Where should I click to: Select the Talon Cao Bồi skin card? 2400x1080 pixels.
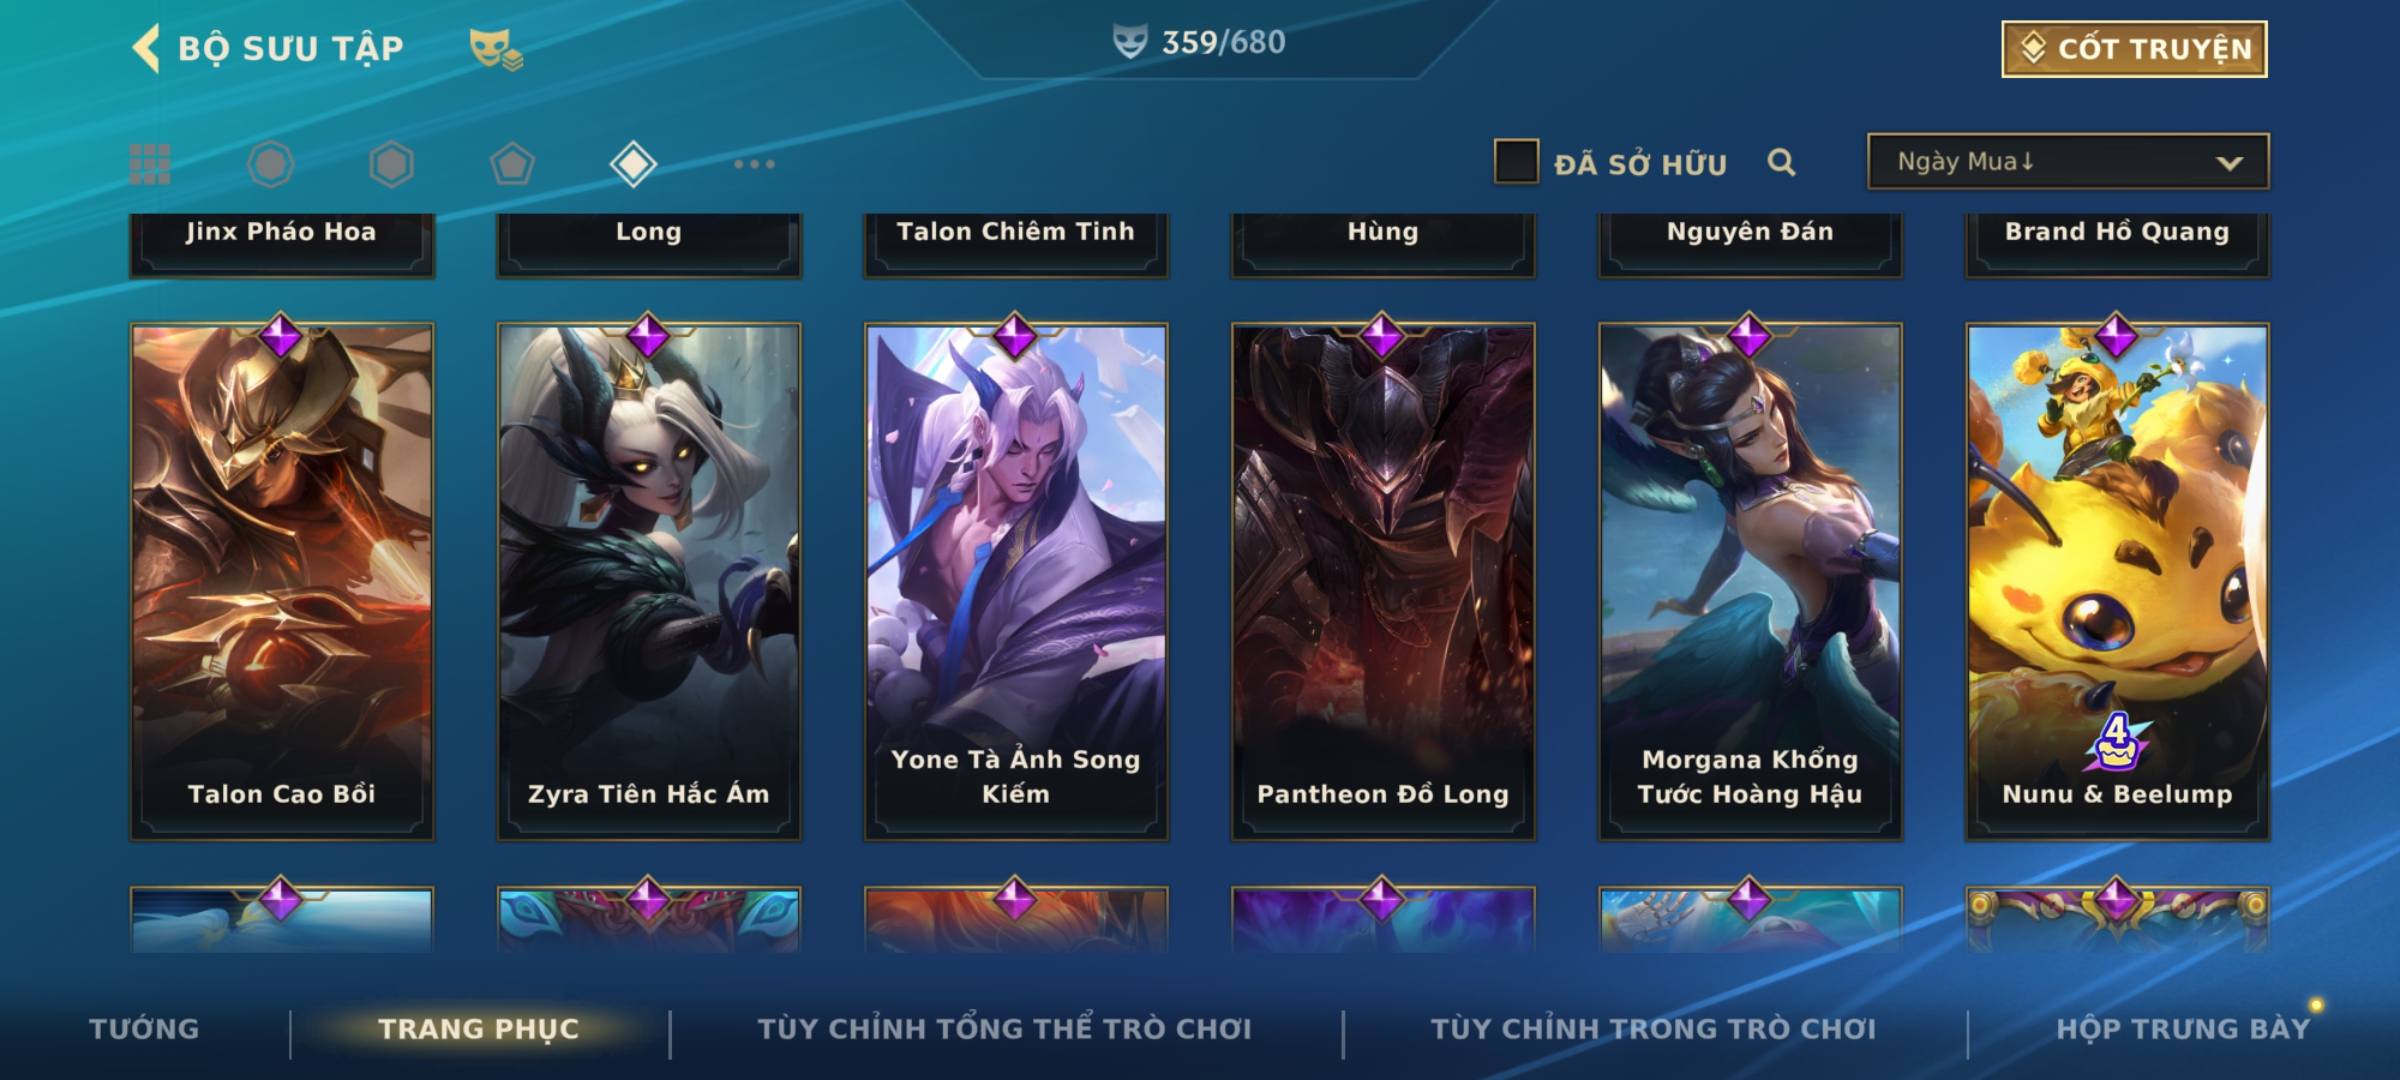click(x=282, y=581)
